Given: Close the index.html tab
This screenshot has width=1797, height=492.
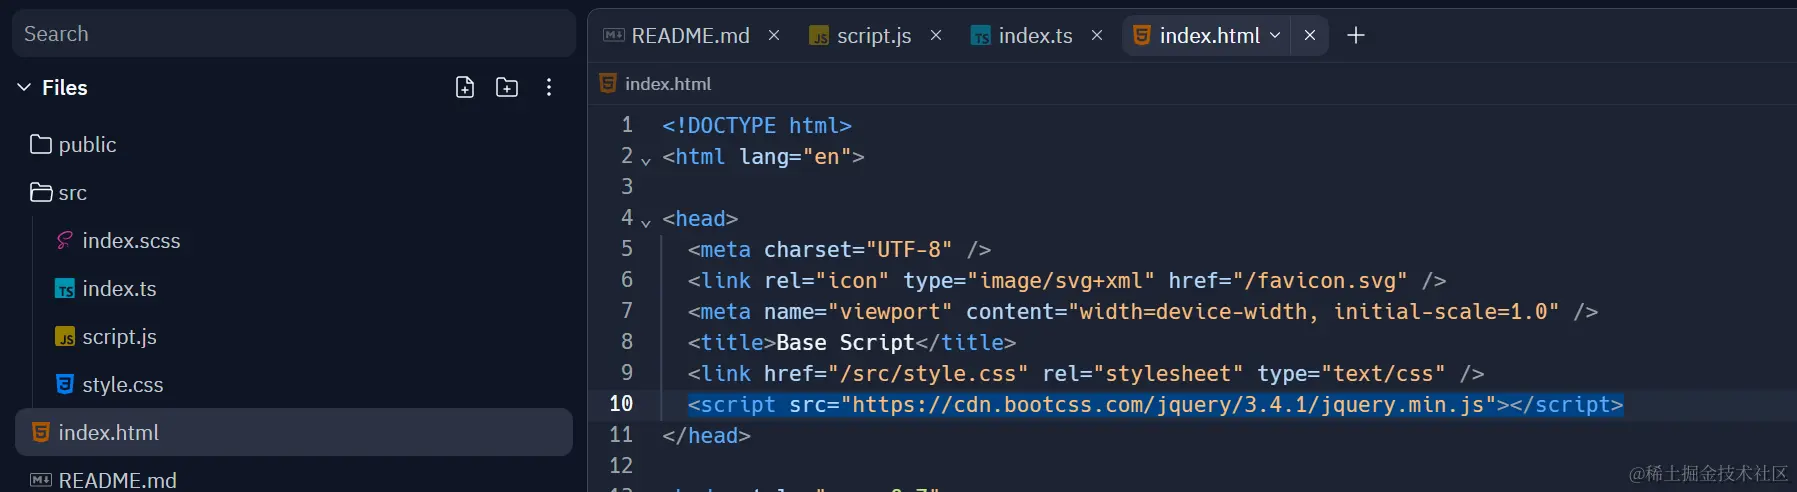Looking at the screenshot, I should [1310, 35].
